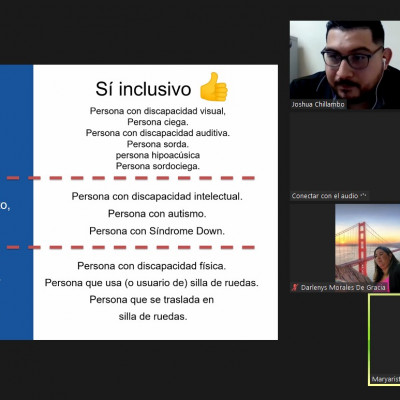Screen dimensions: 400x400
Task: Click the thumbs-up emoji beside the slide title
Action: point(214,87)
